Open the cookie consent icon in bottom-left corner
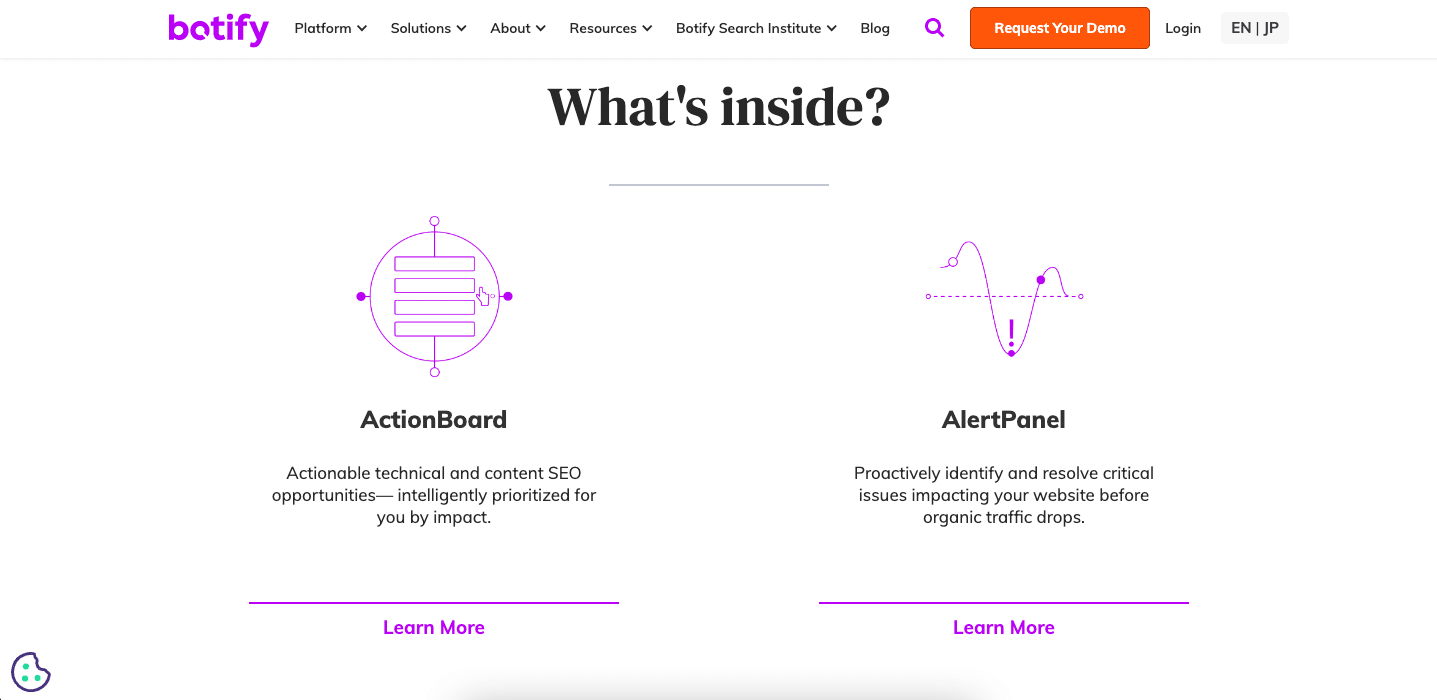 coord(30,671)
